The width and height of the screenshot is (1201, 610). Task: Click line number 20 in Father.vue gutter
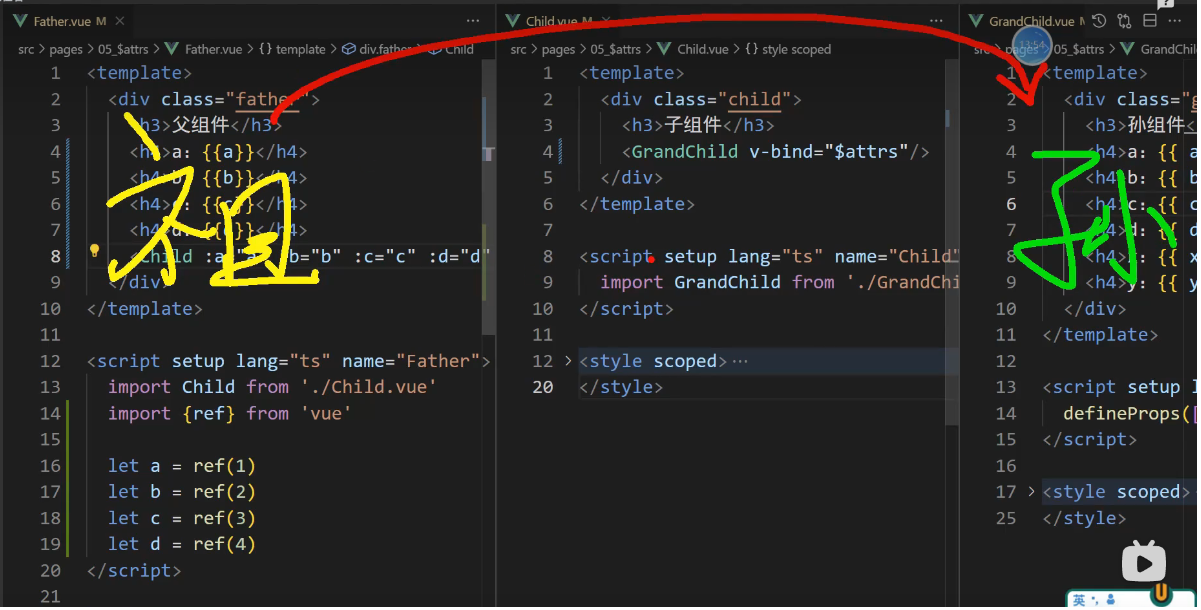tap(50, 570)
